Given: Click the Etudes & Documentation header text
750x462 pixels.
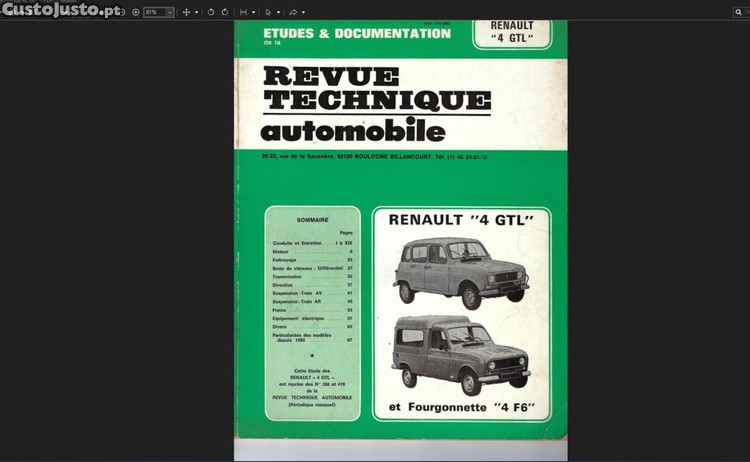Looking at the screenshot, I should [x=356, y=34].
